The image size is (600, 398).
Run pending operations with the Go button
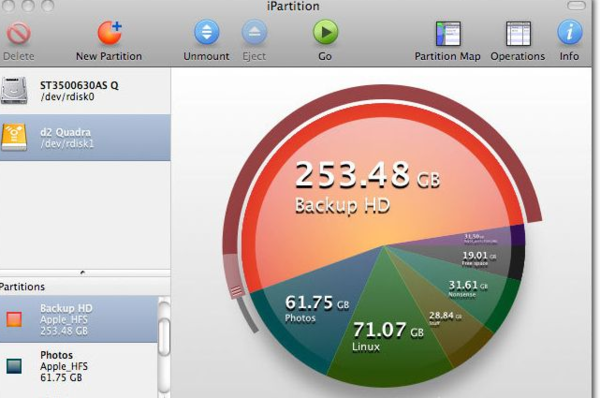click(325, 32)
